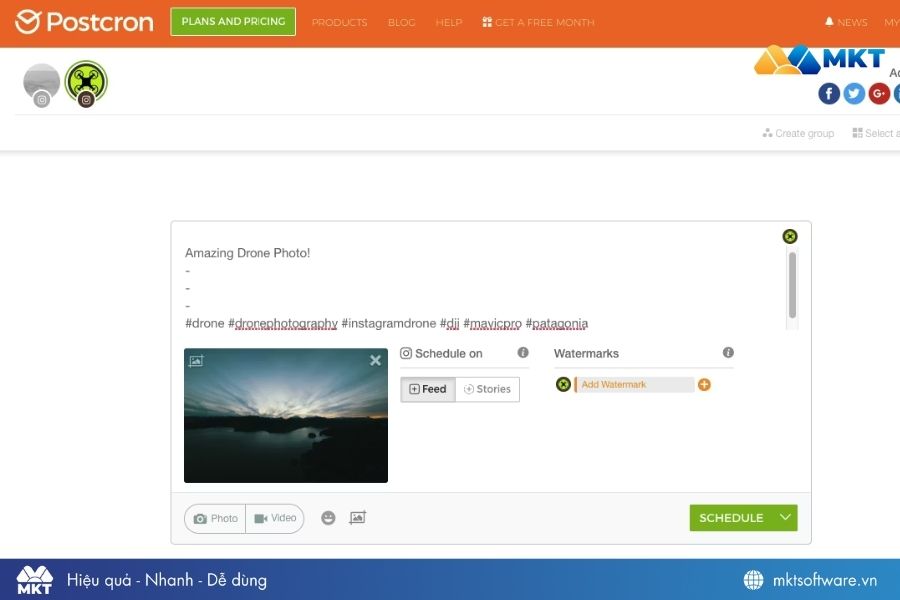
Task: Toggle the green drone Instagram account
Action: [86, 82]
